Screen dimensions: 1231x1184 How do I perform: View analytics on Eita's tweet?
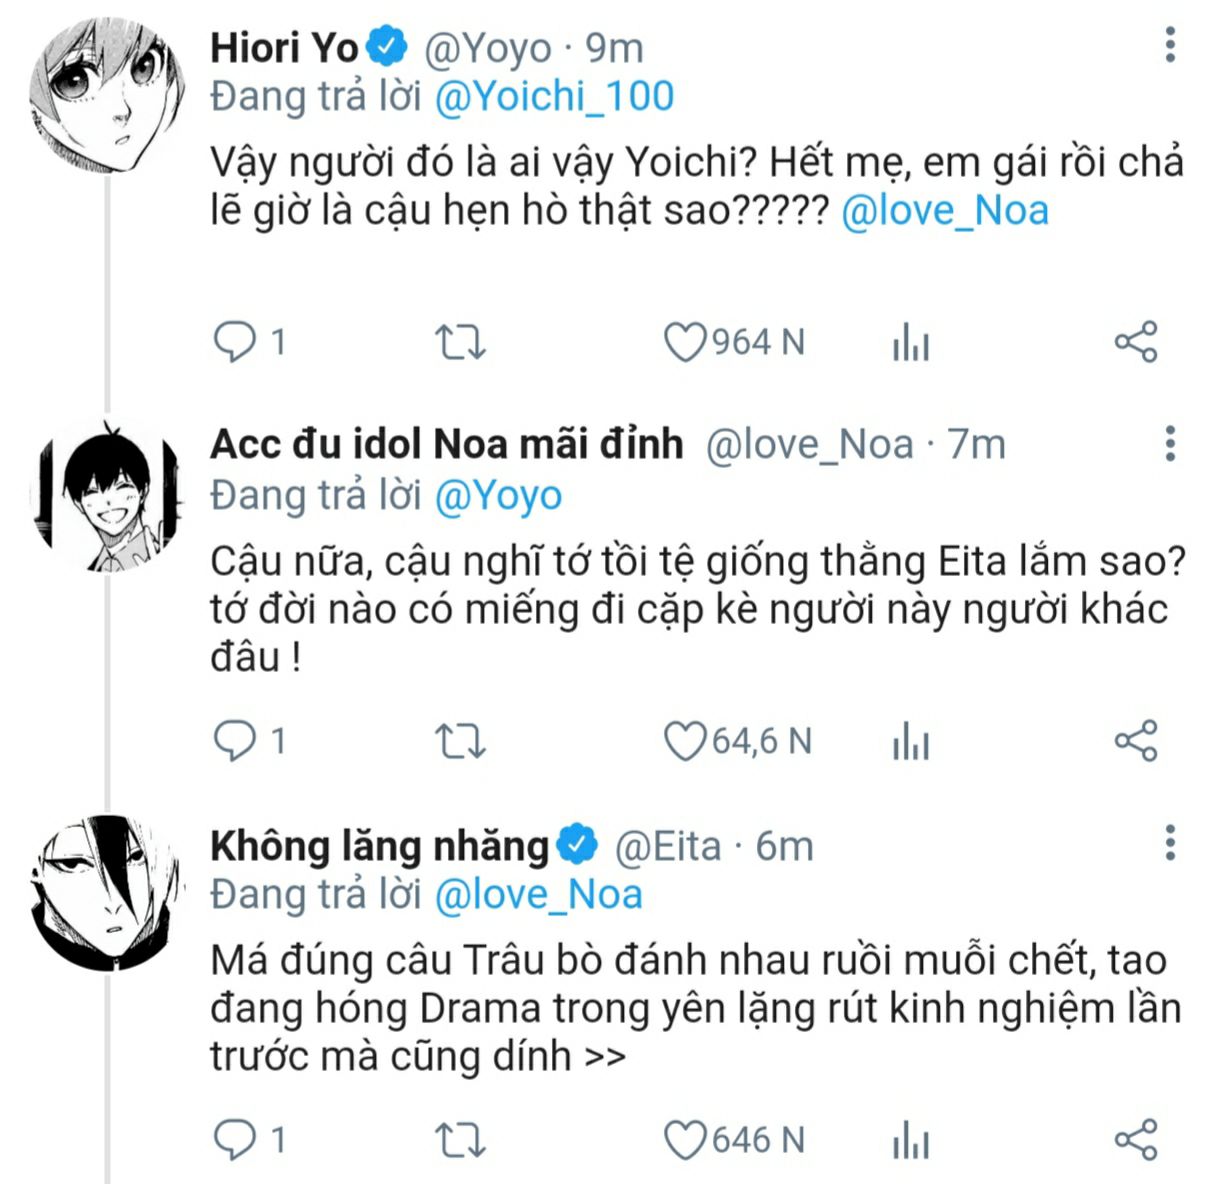tap(910, 1142)
